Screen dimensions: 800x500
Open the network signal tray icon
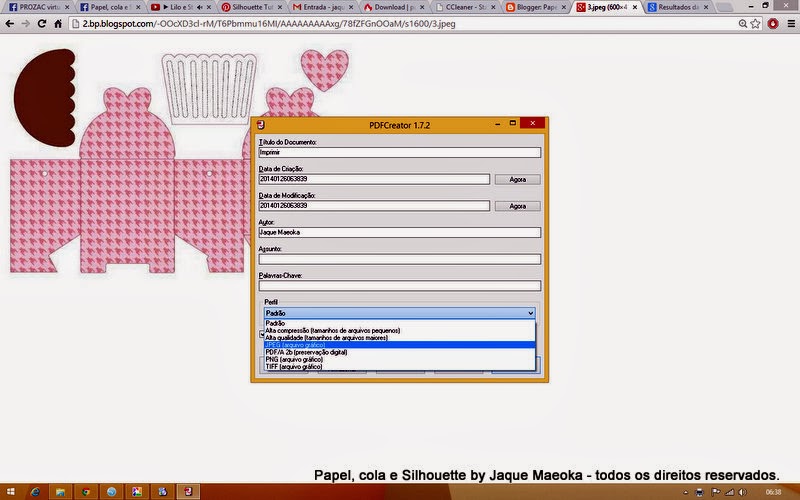(x=730, y=492)
